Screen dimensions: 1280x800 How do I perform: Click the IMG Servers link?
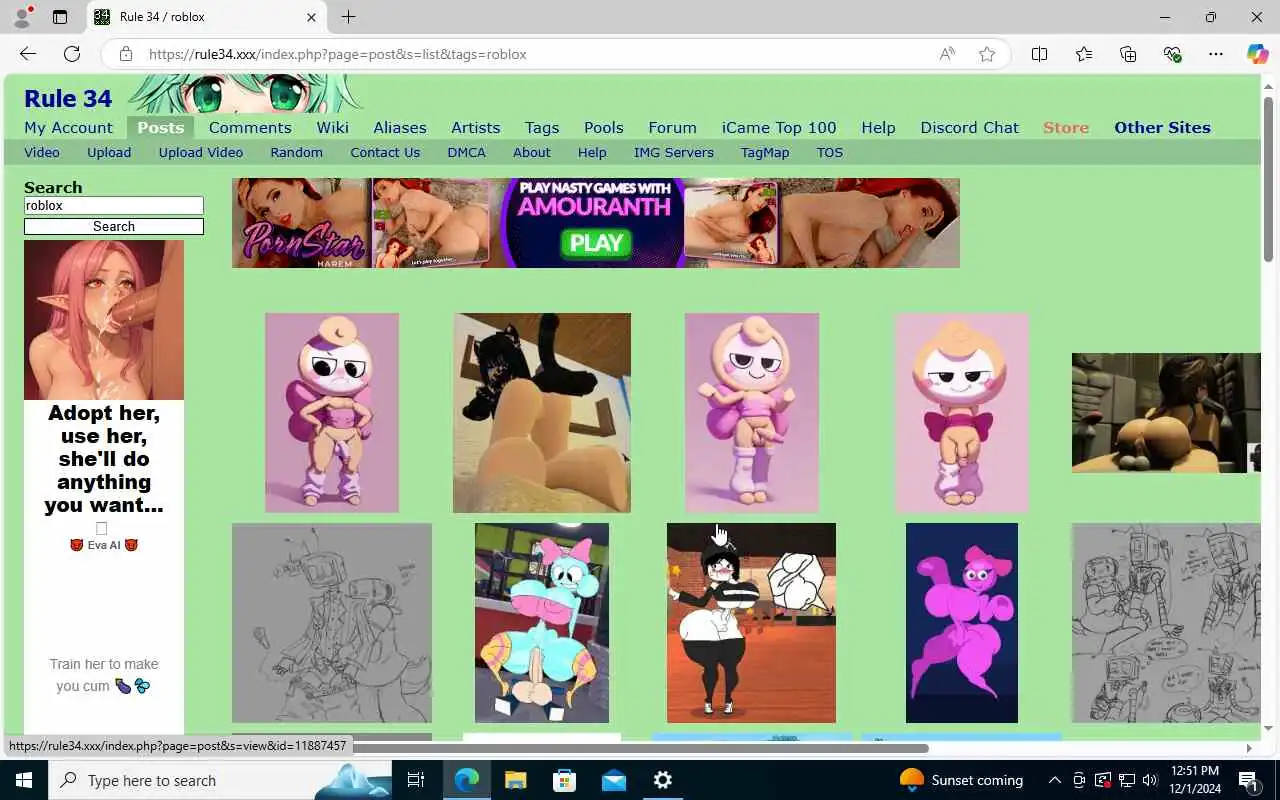point(674,152)
